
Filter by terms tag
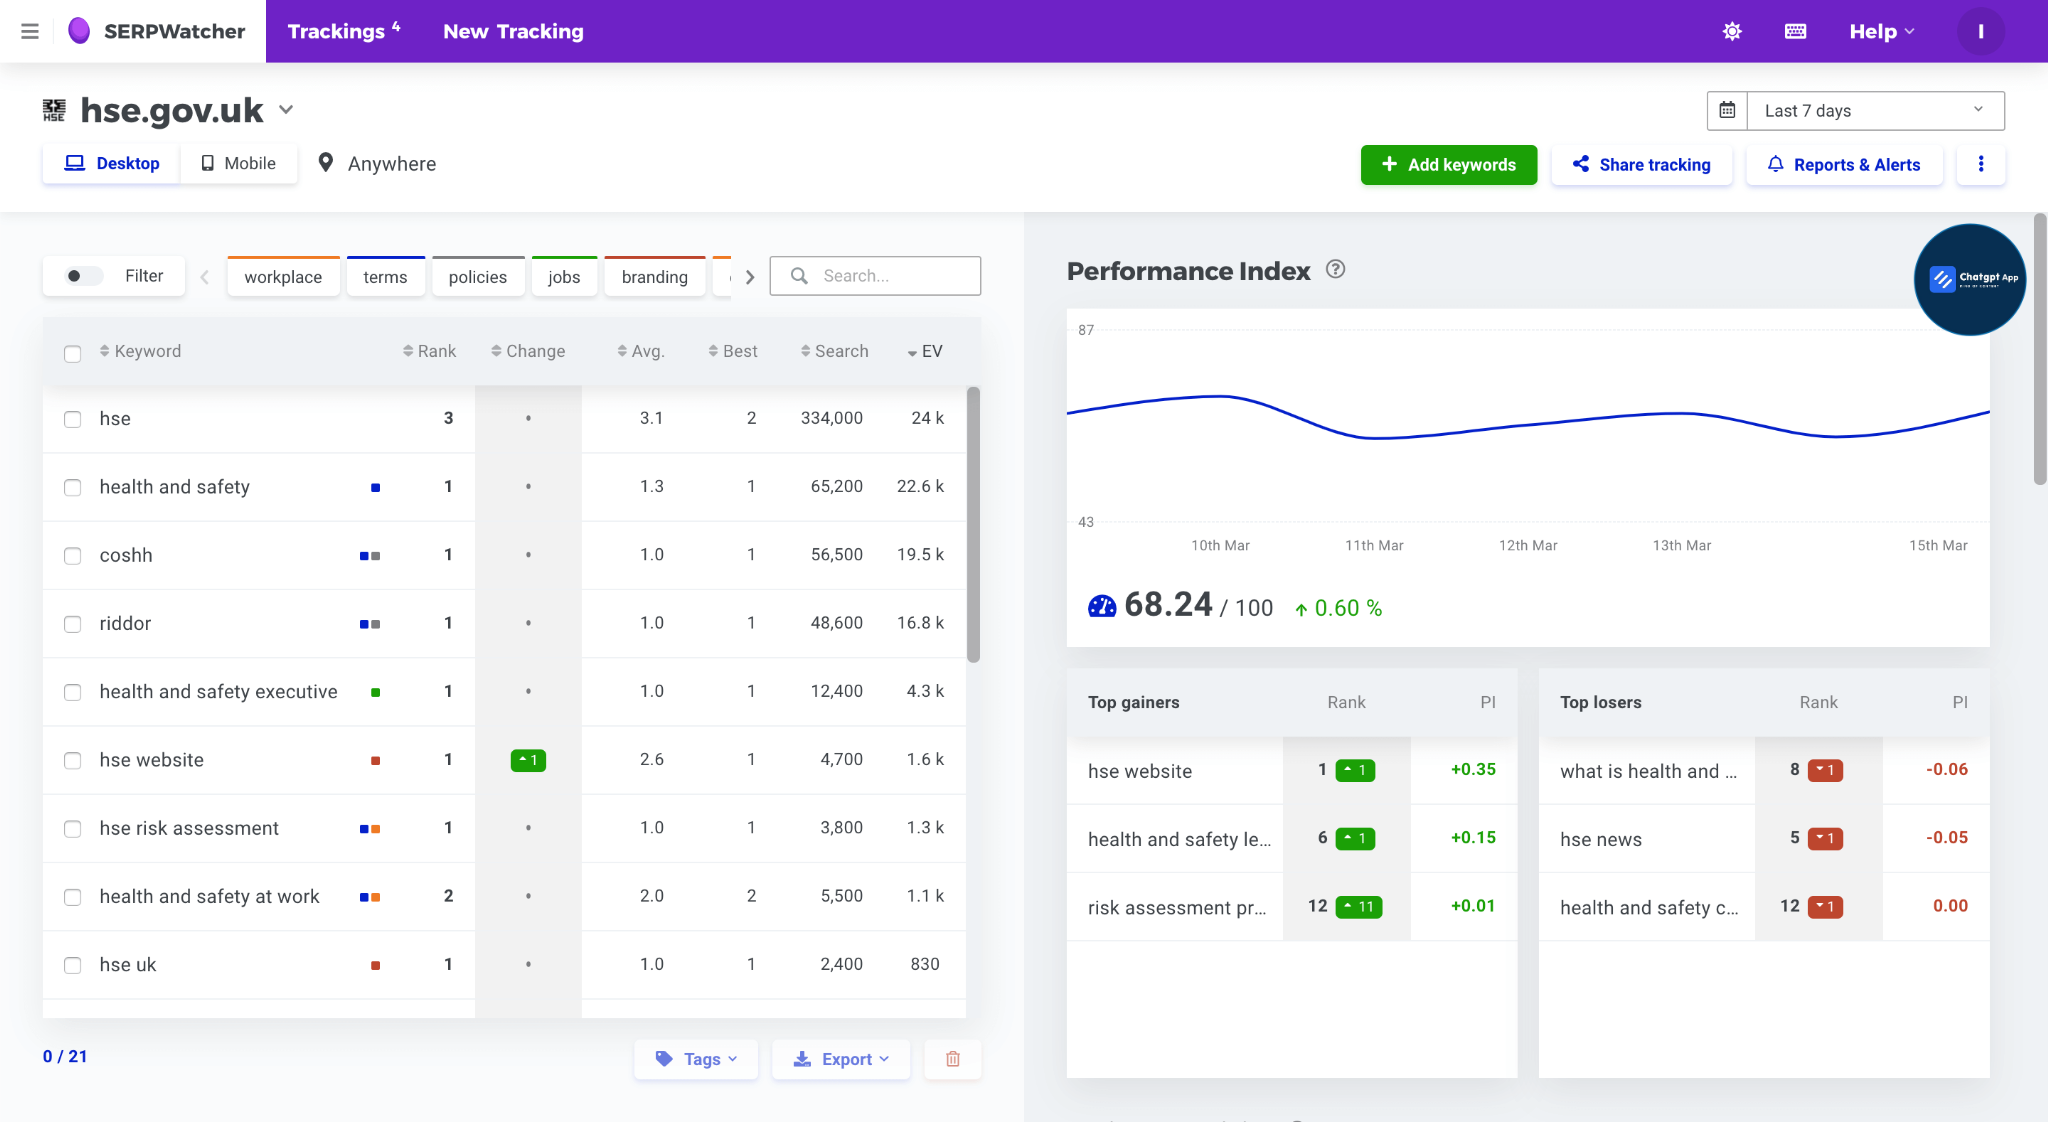385,277
